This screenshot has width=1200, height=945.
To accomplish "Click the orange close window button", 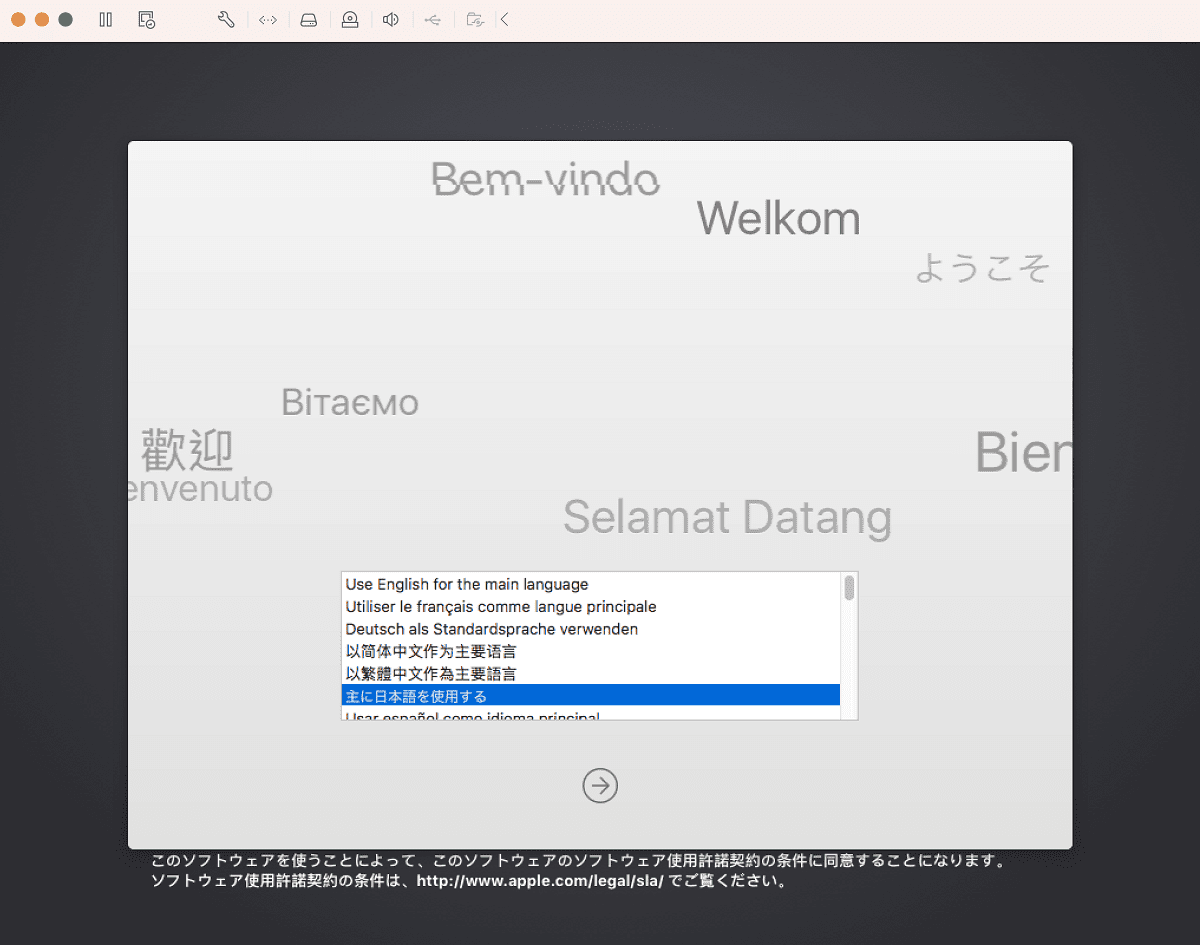I will [x=18, y=19].
